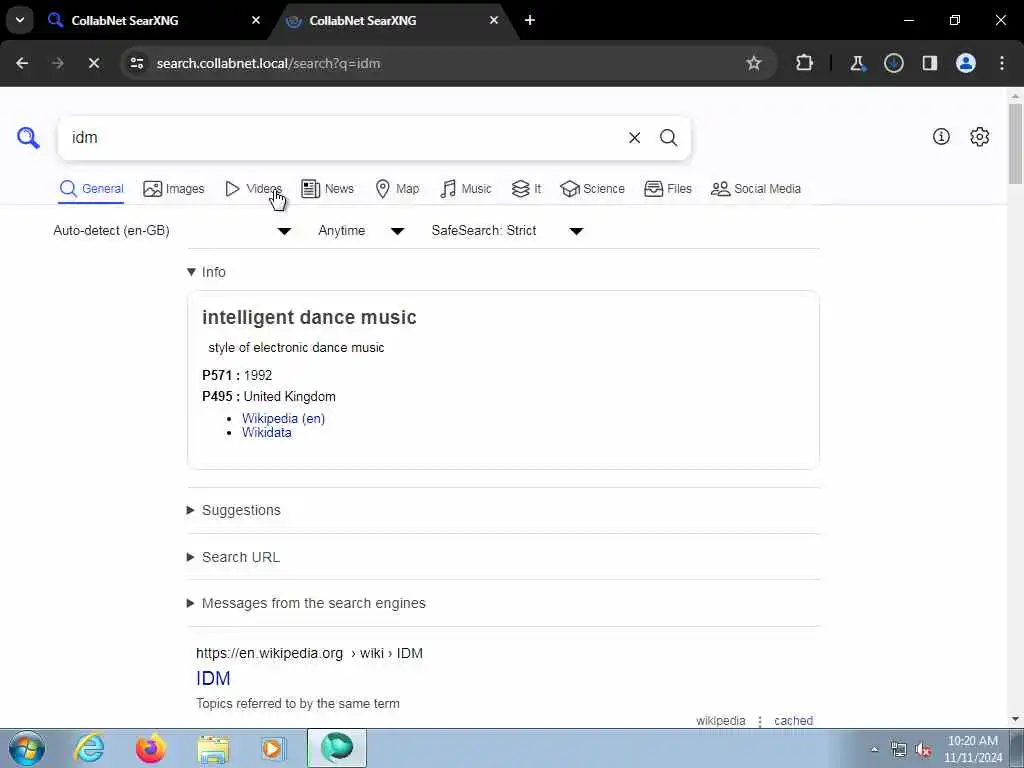Expand Messages from the search engines
Image resolution: width=1024 pixels, height=768 pixels.
[x=306, y=603]
